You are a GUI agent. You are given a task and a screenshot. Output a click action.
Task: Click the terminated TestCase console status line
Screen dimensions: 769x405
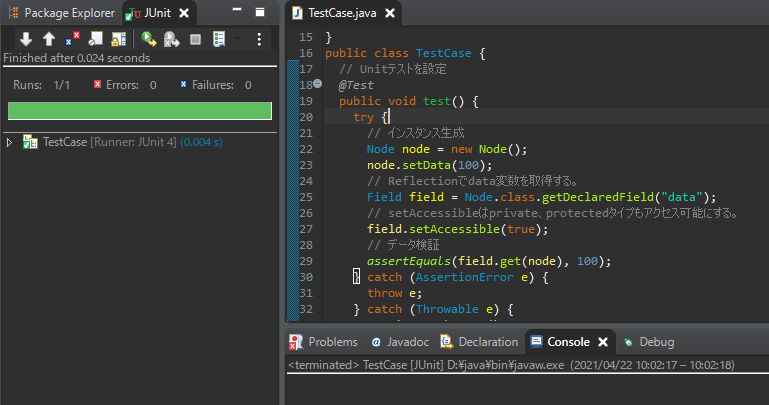click(511, 365)
